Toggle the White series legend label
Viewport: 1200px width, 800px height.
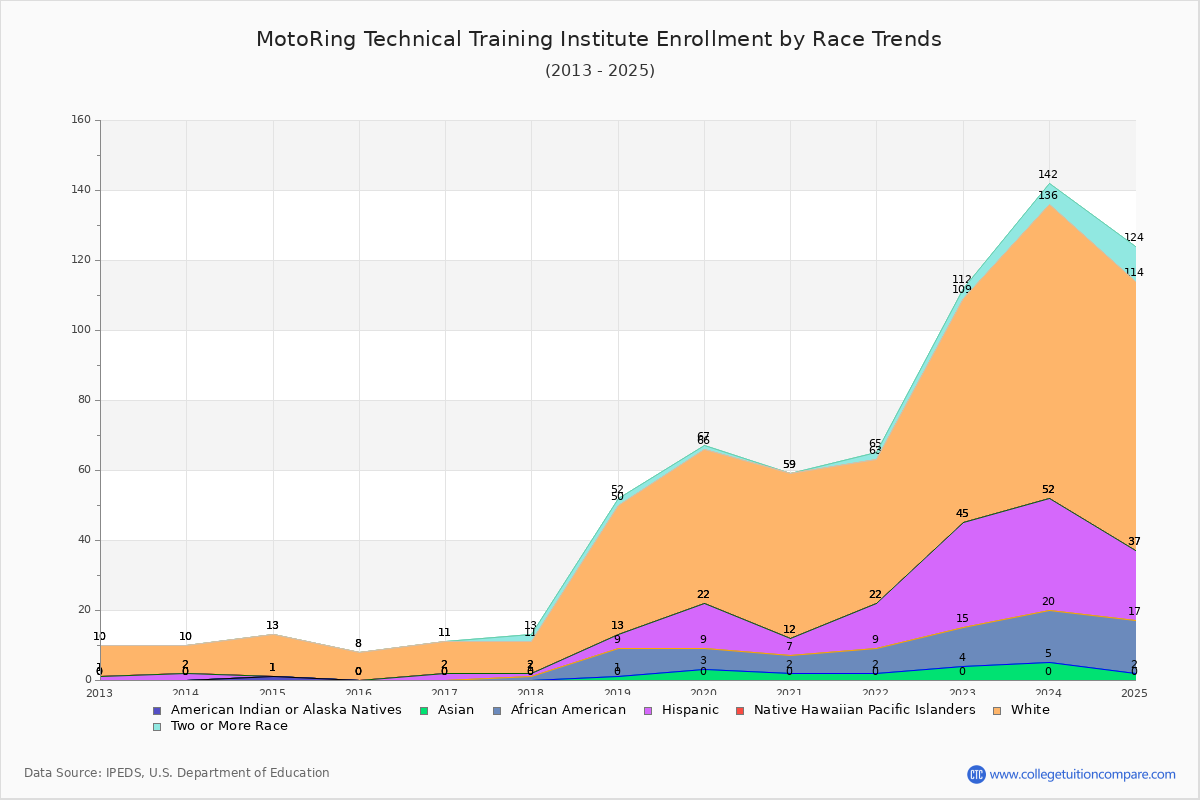(1030, 710)
